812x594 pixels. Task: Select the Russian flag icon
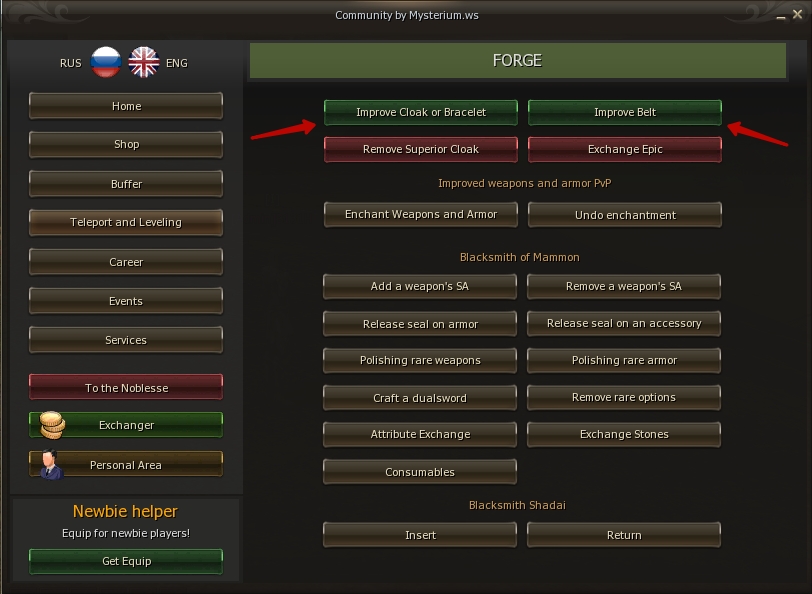(x=105, y=62)
